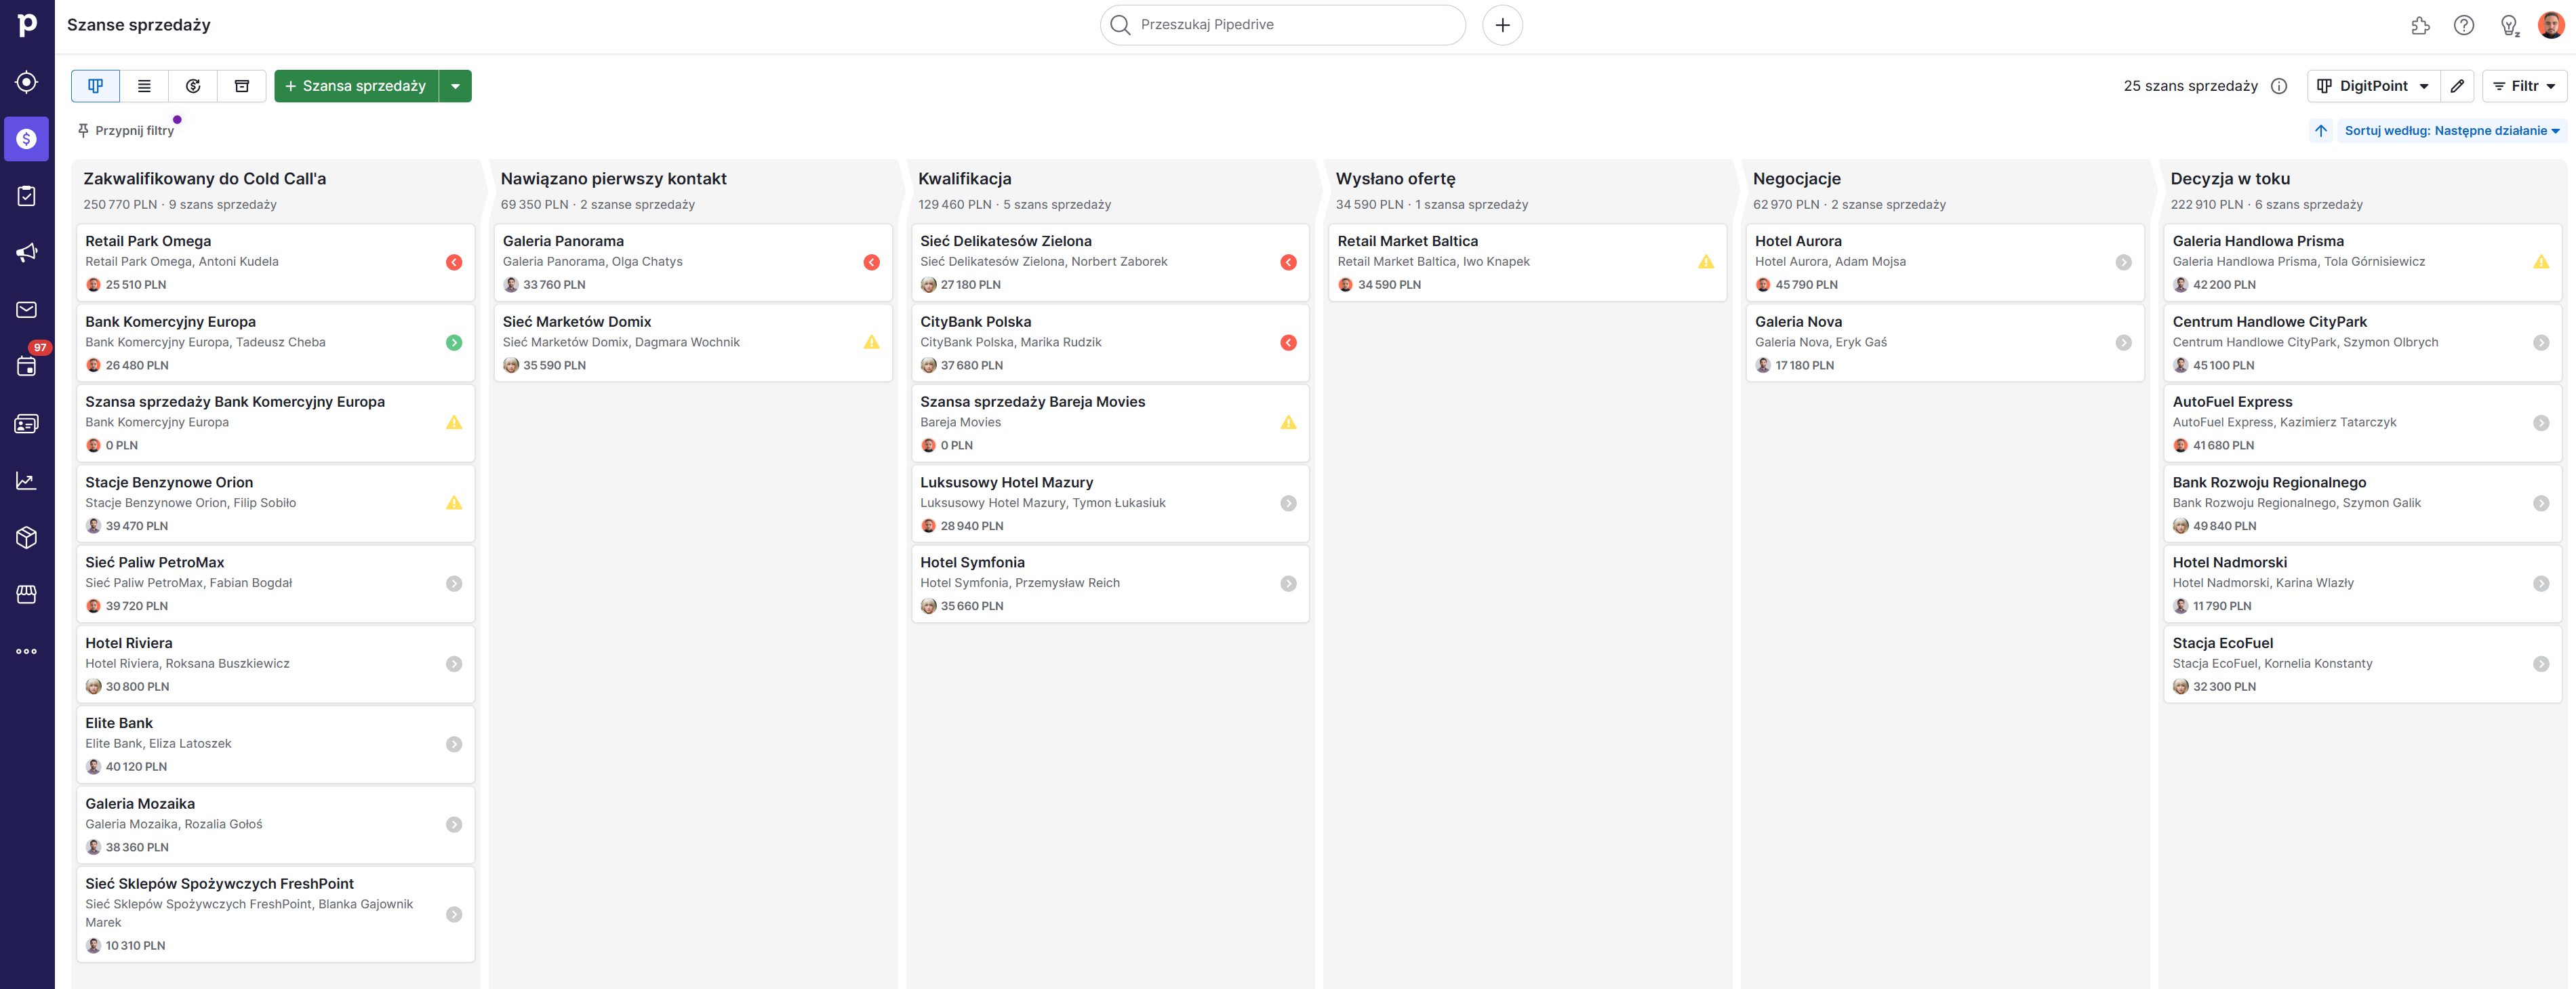Click the grey activity arrow on Hotel Riviera
This screenshot has width=2576, height=989.
(x=454, y=664)
